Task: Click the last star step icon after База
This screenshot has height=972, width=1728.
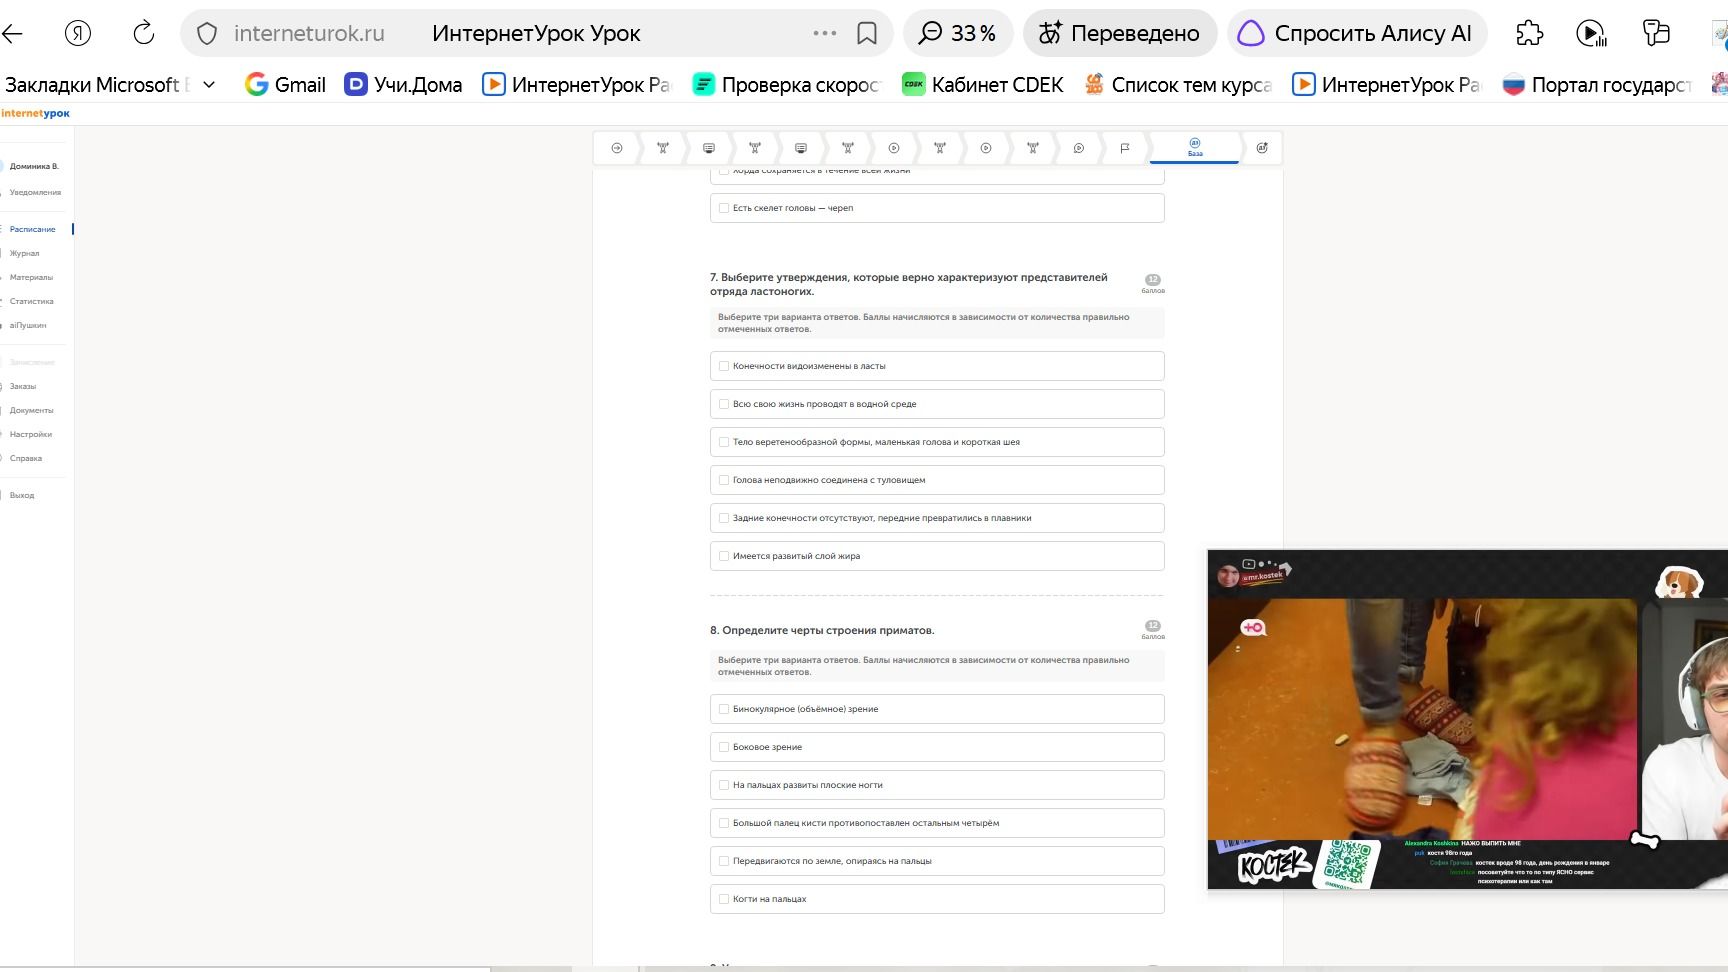Action: [x=1262, y=148]
